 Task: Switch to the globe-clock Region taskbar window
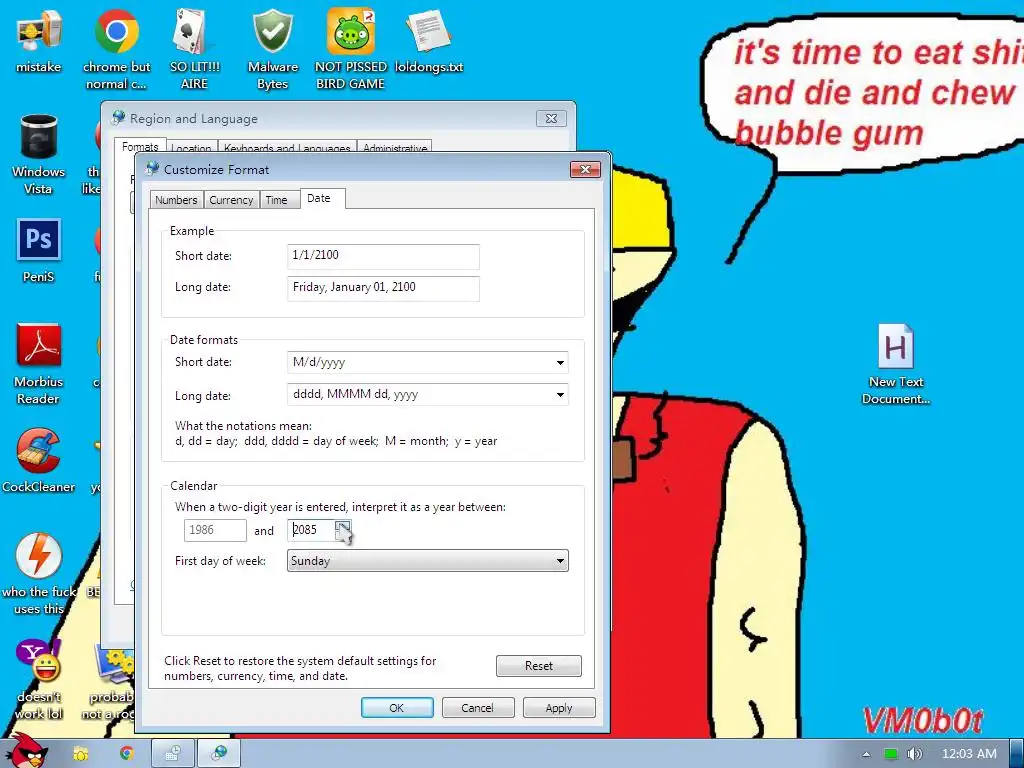(x=219, y=754)
